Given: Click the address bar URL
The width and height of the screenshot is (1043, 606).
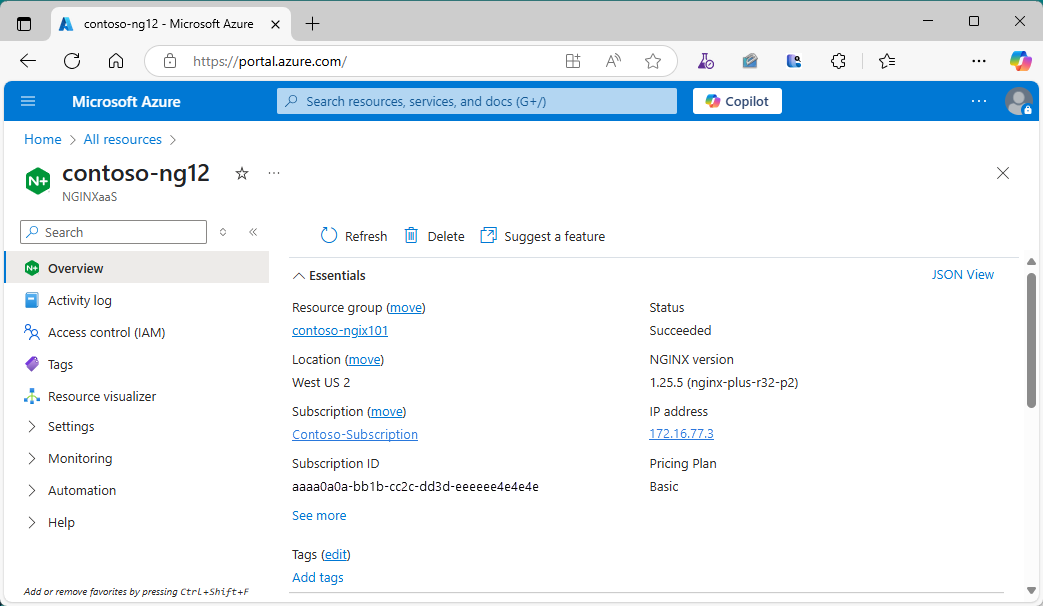Looking at the screenshot, I should [x=270, y=61].
